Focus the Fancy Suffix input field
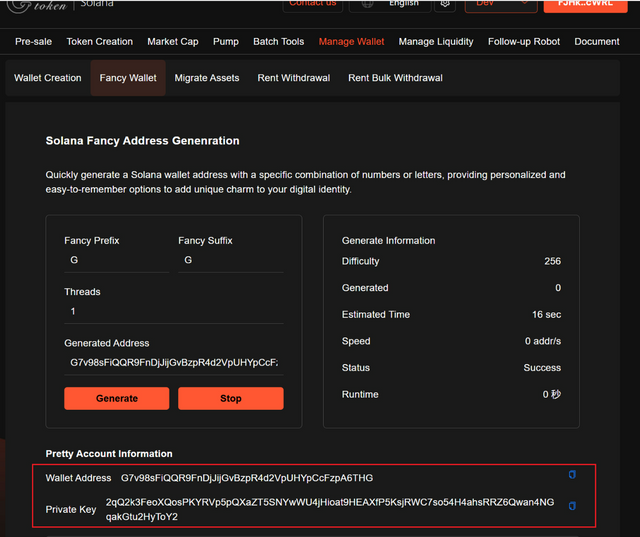The height and width of the screenshot is (537, 640). [231, 260]
